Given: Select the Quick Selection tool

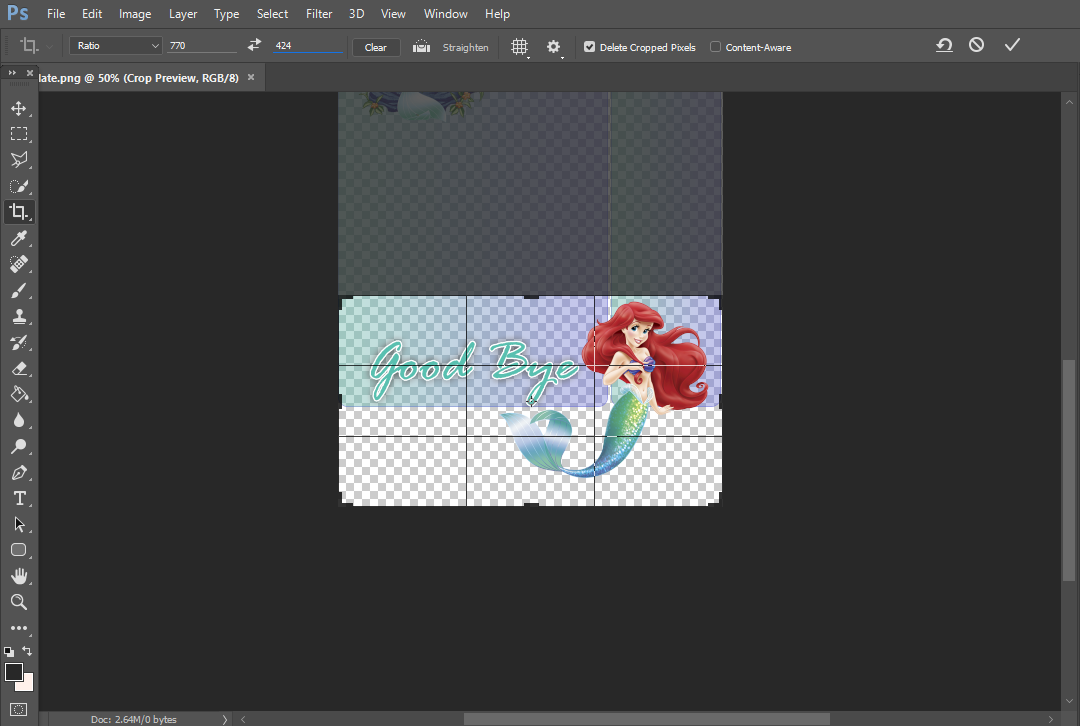Looking at the screenshot, I should (19, 186).
